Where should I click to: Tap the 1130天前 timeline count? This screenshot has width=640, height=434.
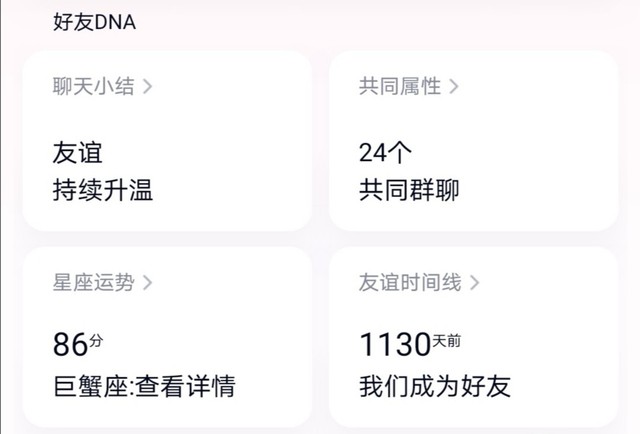coord(409,346)
